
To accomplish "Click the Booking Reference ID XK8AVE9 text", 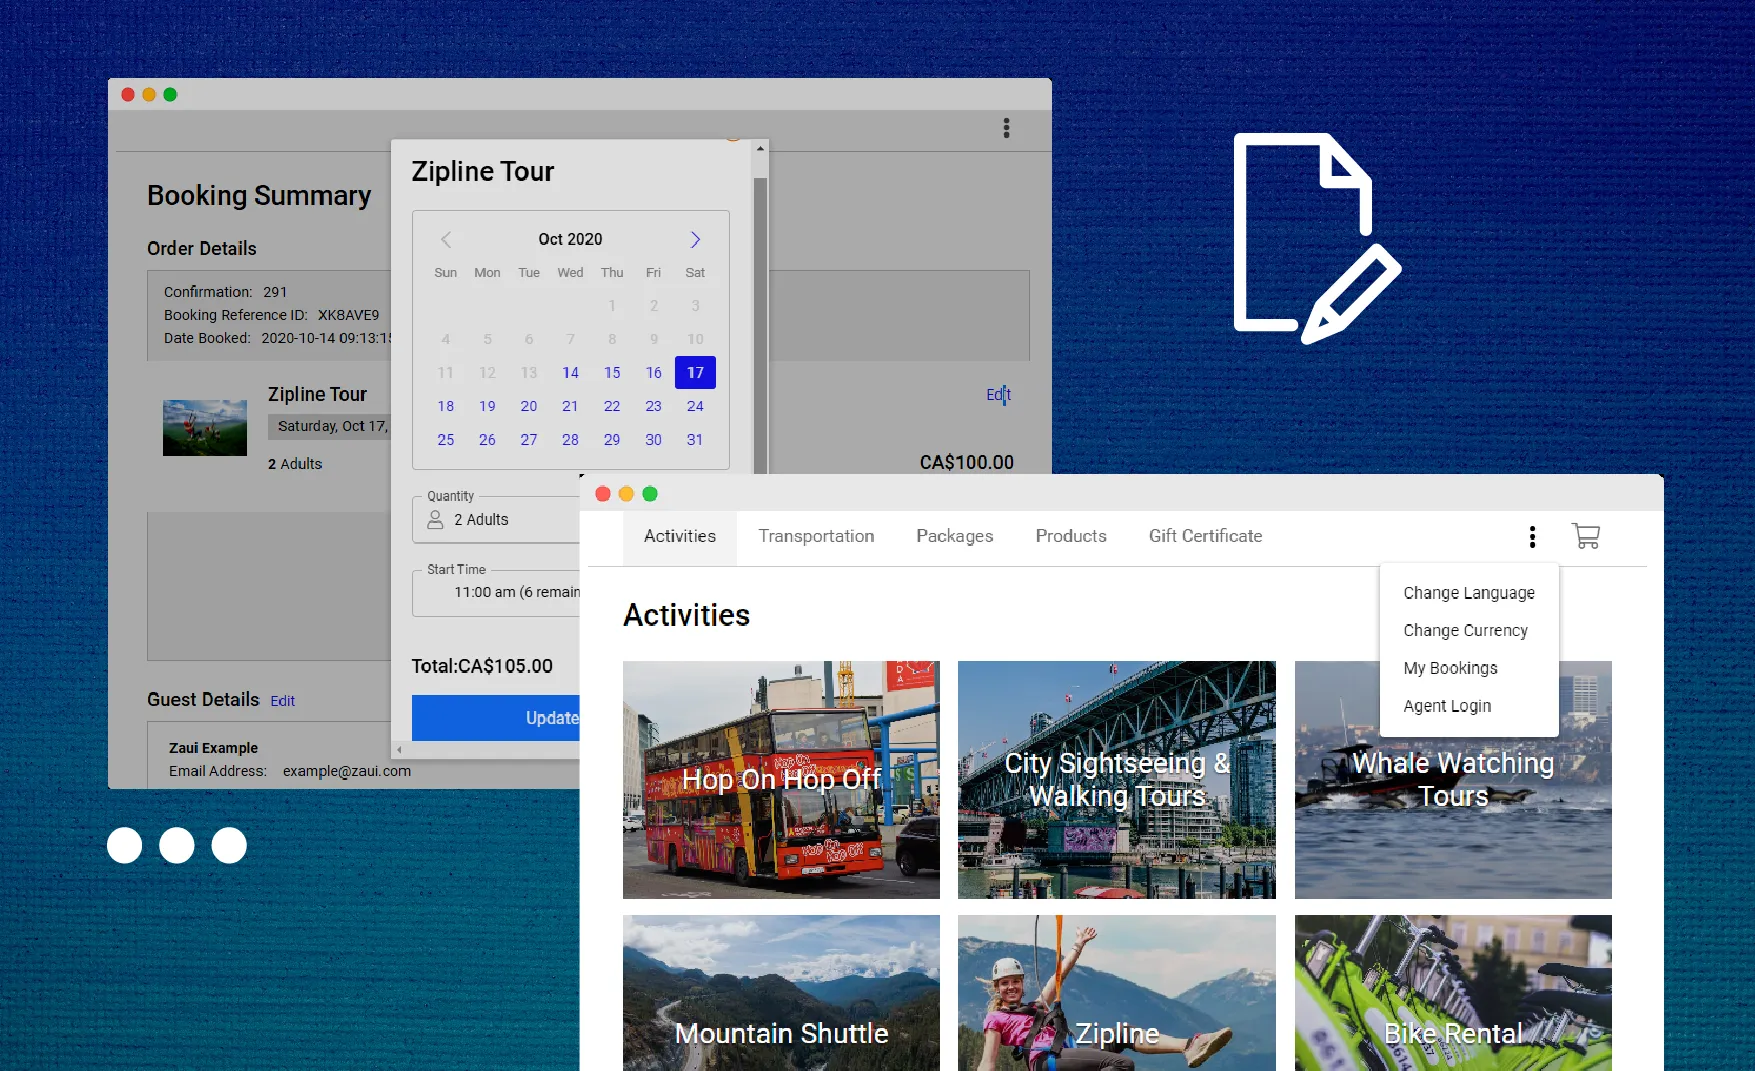I will [272, 315].
